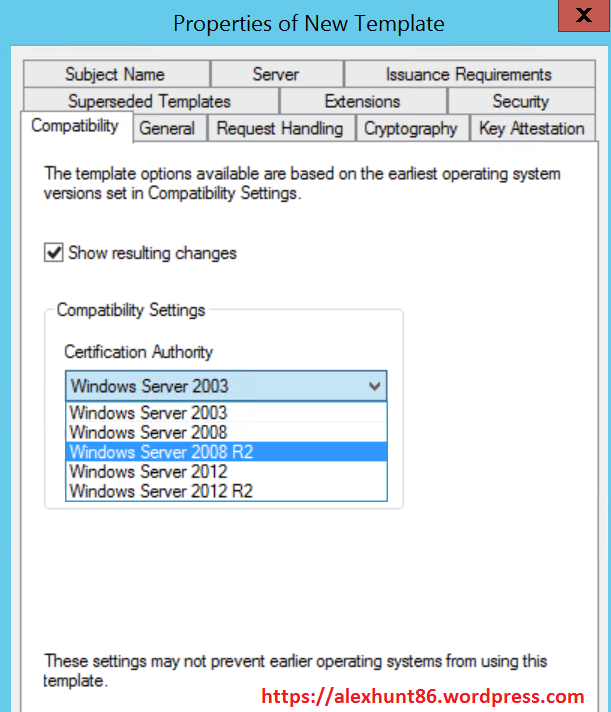Open the Key Attestation tab

pyautogui.click(x=531, y=128)
